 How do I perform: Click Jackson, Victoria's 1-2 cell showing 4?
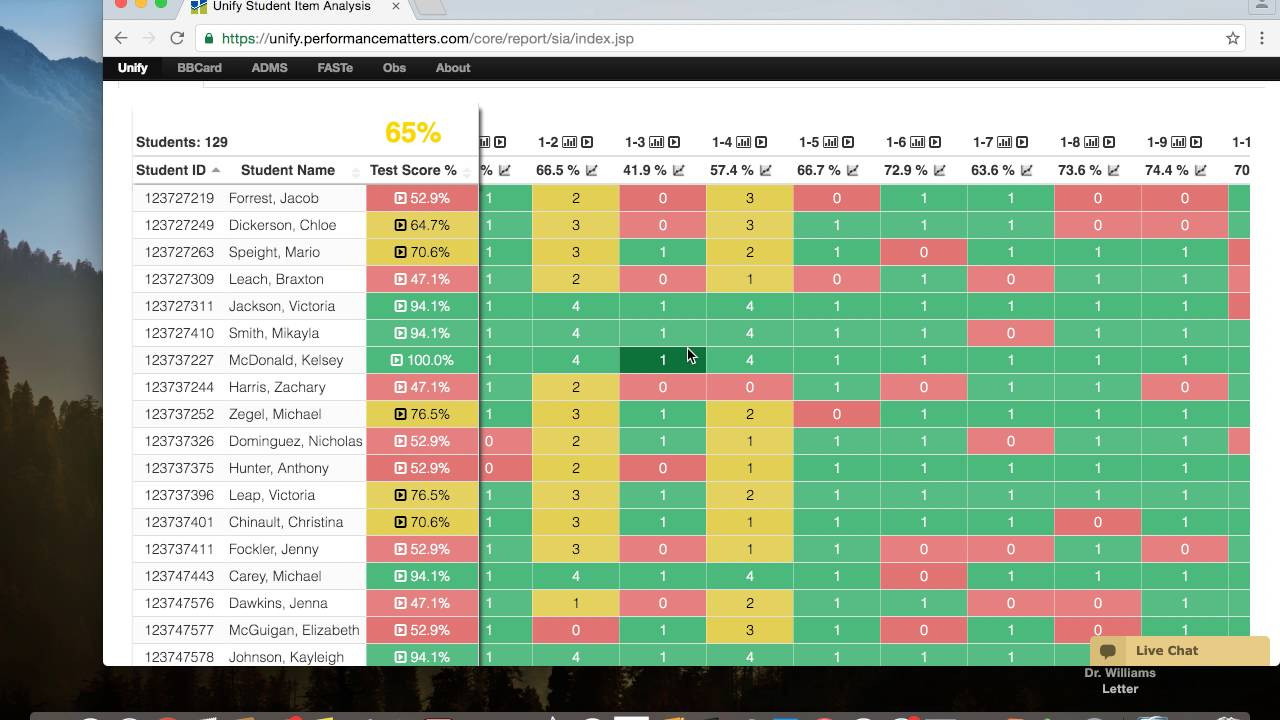575,306
